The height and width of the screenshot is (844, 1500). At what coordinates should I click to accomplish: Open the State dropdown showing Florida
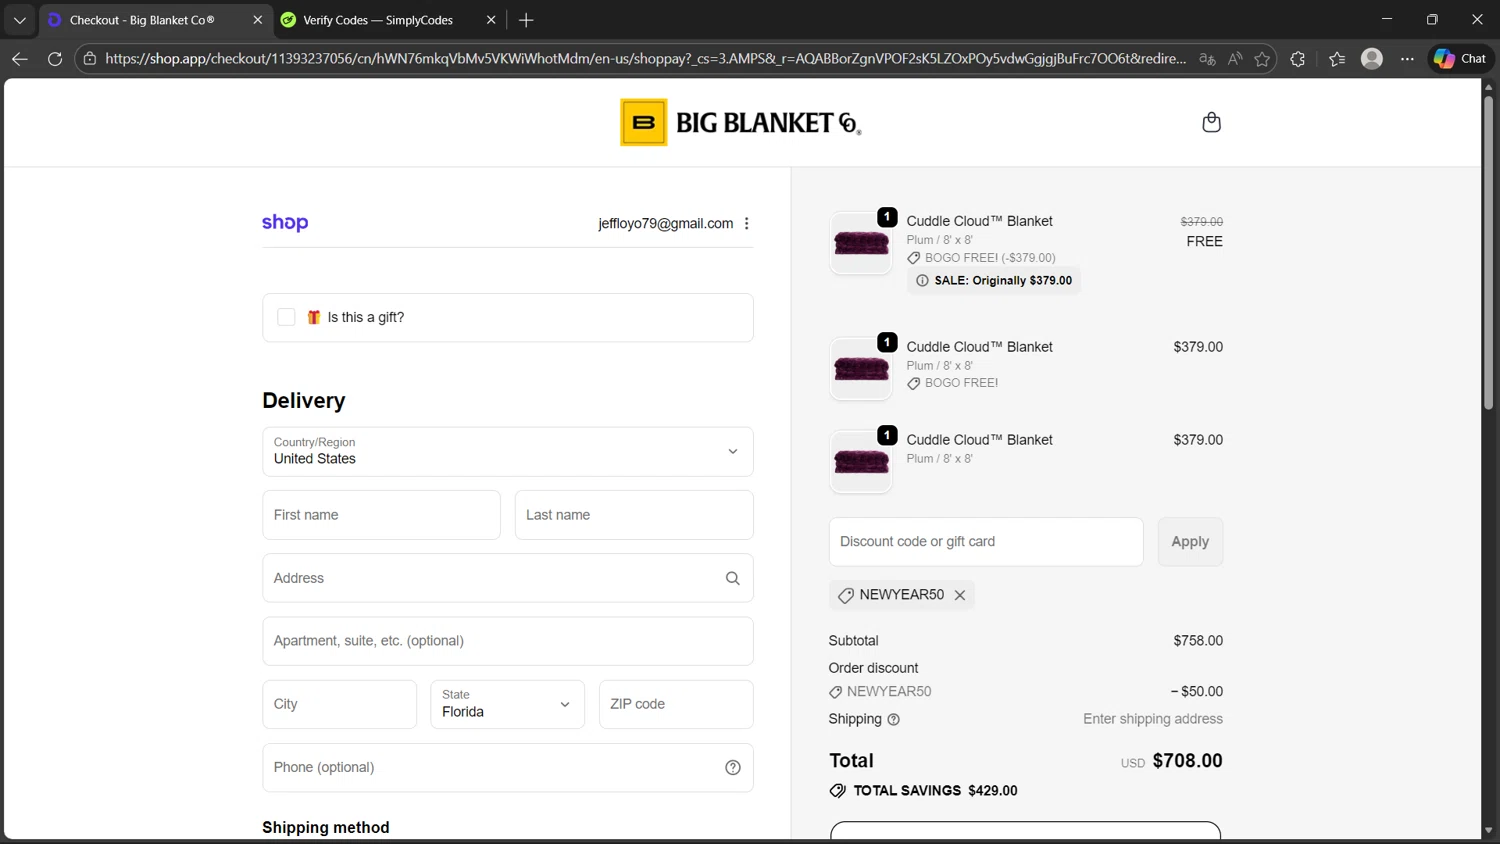(x=508, y=704)
